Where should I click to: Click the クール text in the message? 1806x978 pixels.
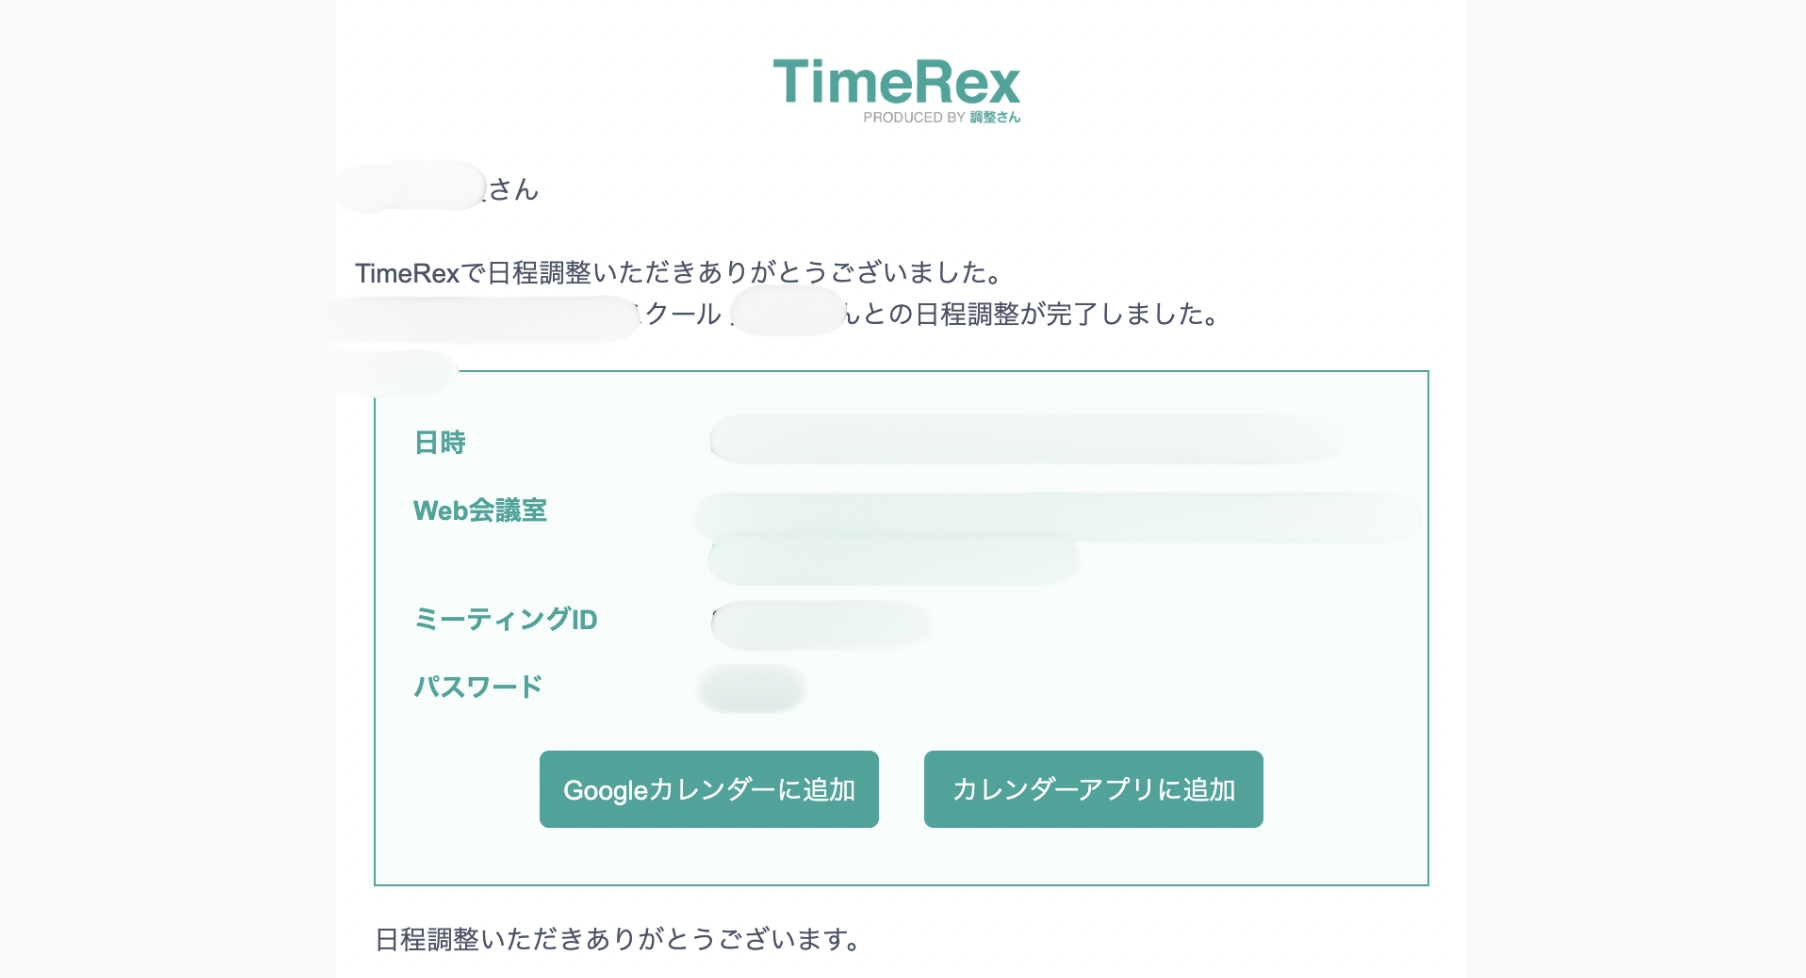pyautogui.click(x=684, y=315)
